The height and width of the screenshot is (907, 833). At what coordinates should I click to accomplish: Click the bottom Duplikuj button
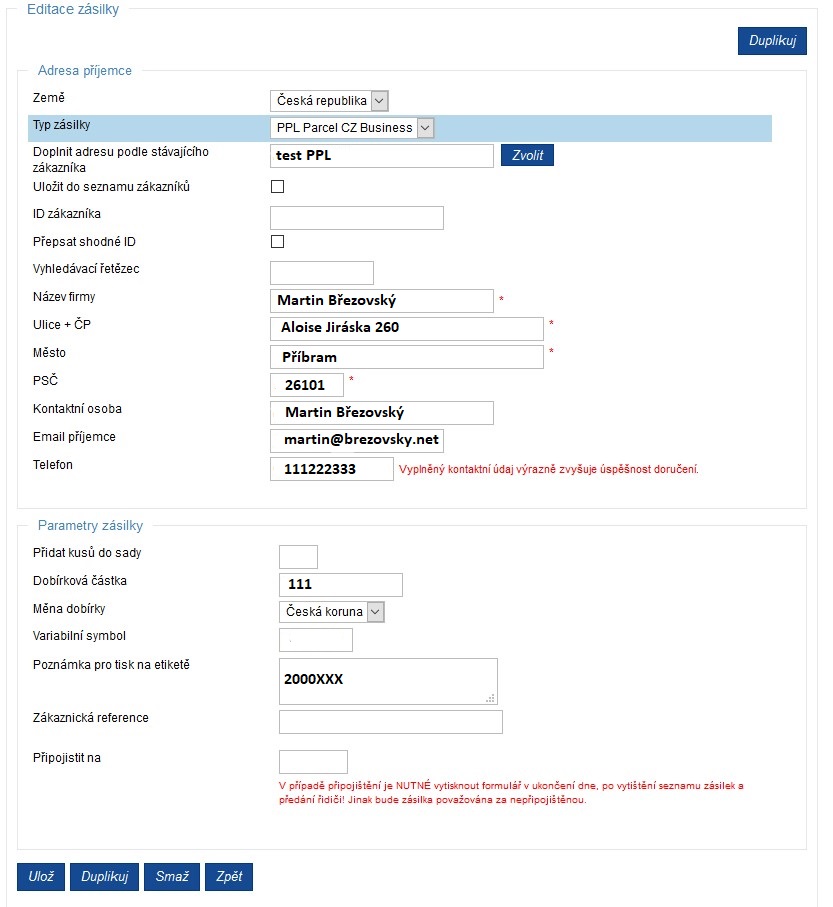click(104, 876)
